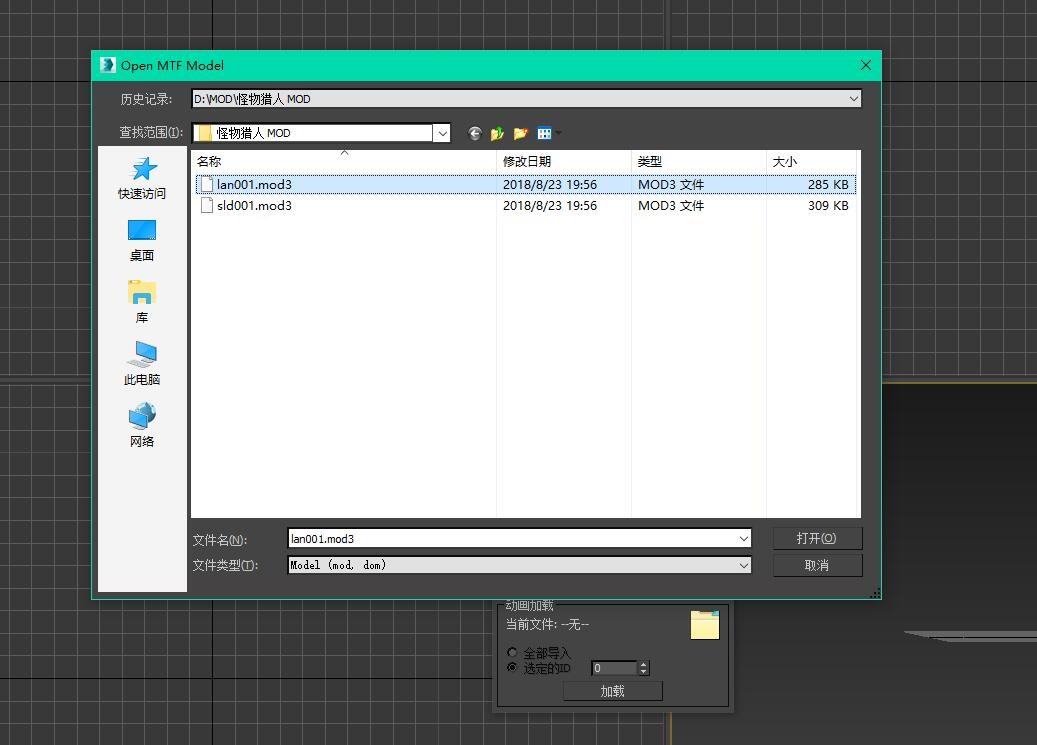Select the sld001.mod3 file
Image resolution: width=1037 pixels, height=745 pixels.
254,206
